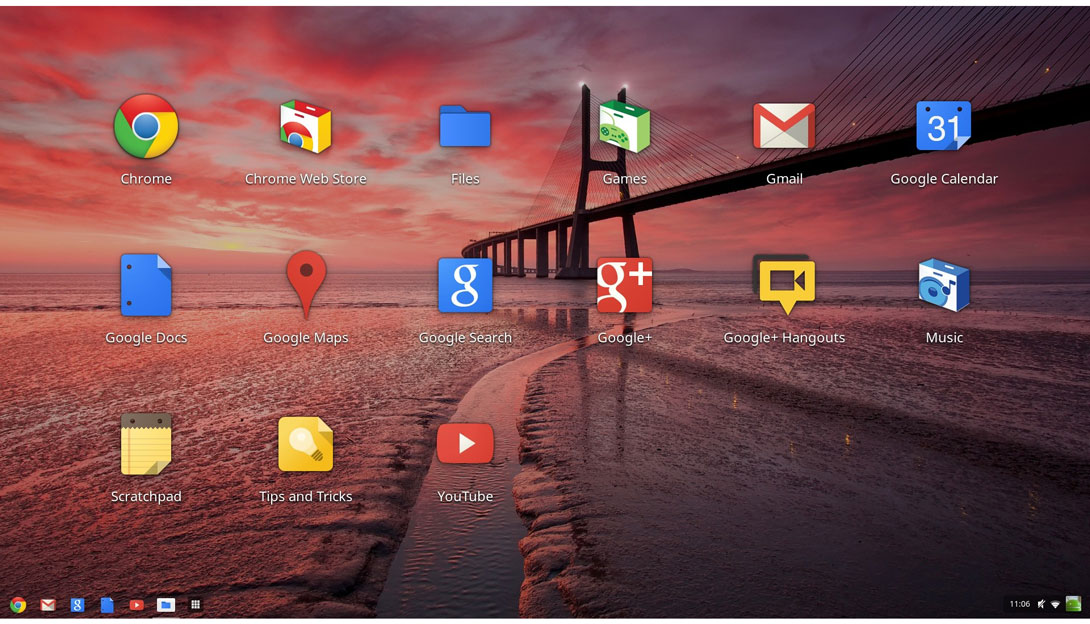Open the apps grid launcher in shelf

[x=195, y=605]
